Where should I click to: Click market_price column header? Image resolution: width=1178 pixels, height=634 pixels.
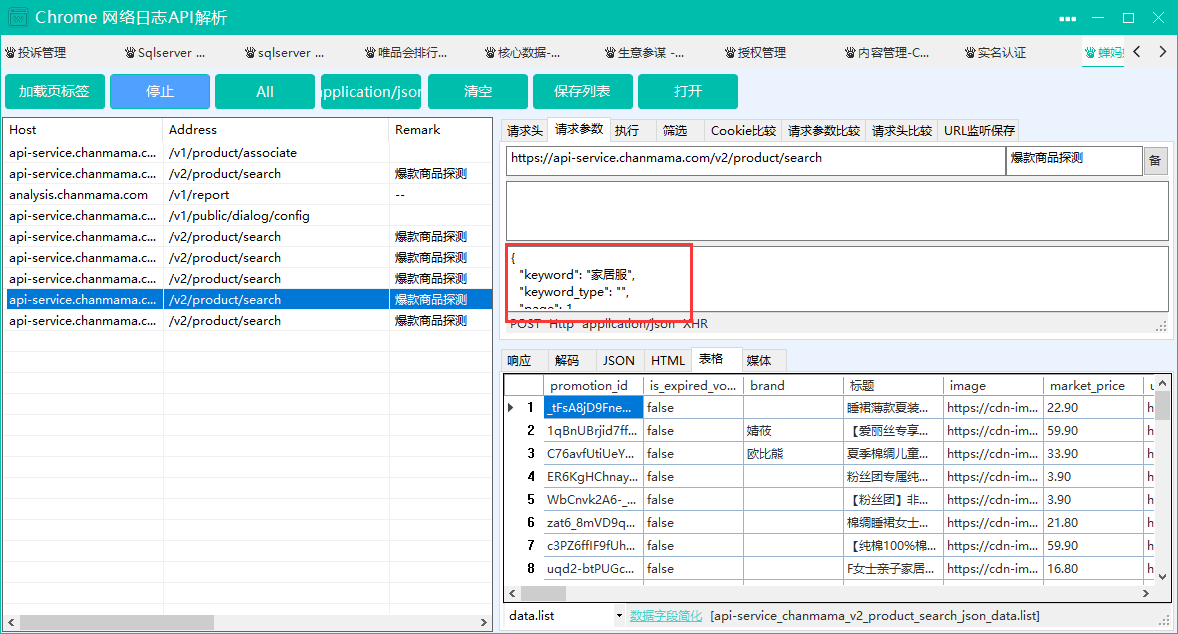pyautogui.click(x=1093, y=385)
